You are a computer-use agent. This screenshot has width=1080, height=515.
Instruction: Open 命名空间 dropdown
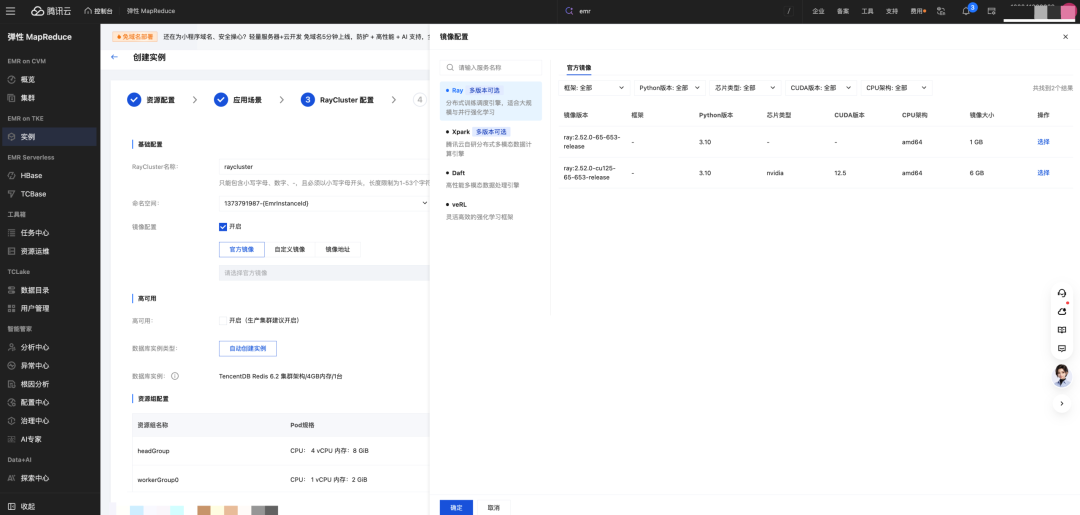(x=324, y=203)
